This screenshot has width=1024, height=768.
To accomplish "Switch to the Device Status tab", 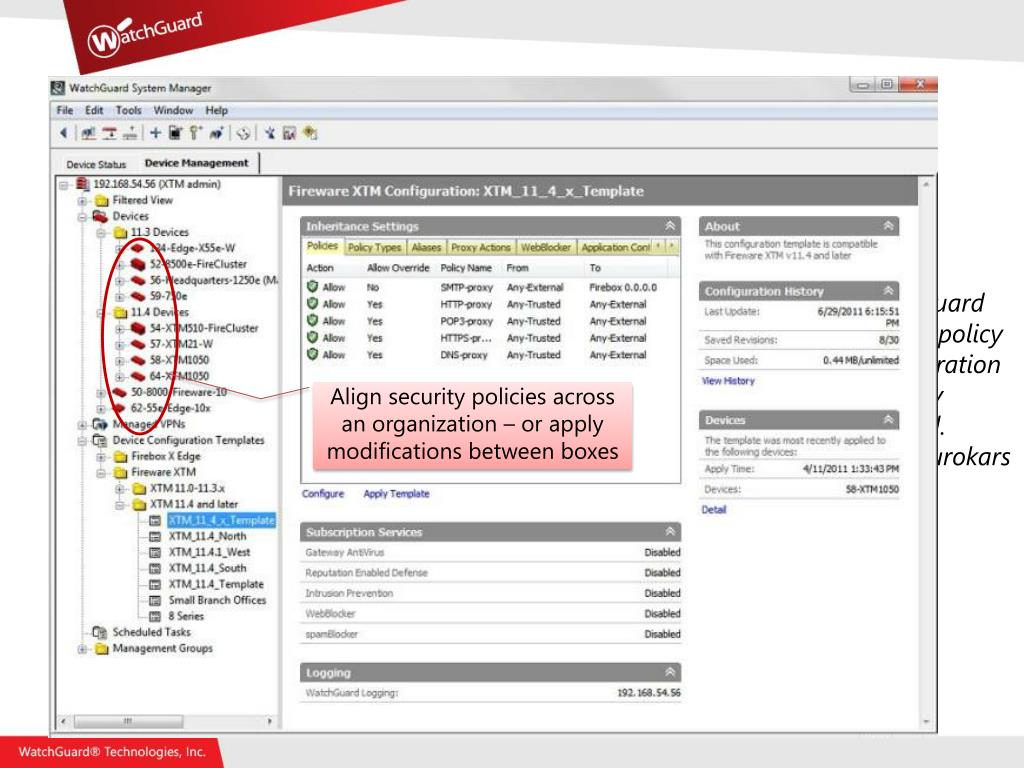I will coord(96,165).
